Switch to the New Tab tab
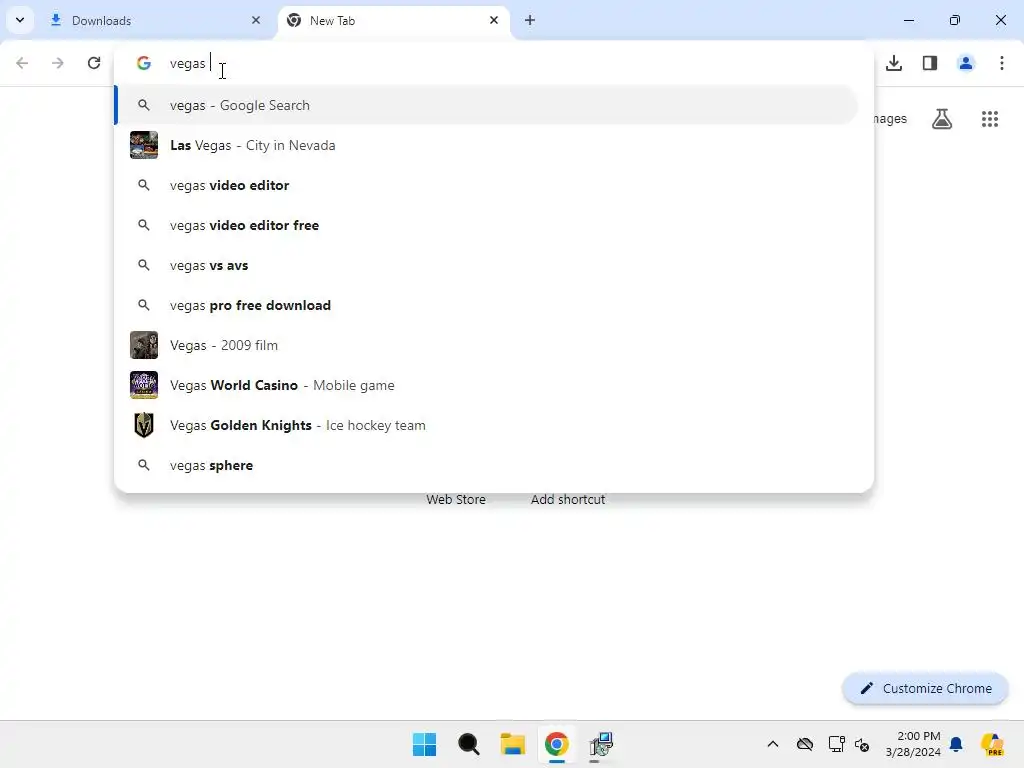 coord(394,20)
